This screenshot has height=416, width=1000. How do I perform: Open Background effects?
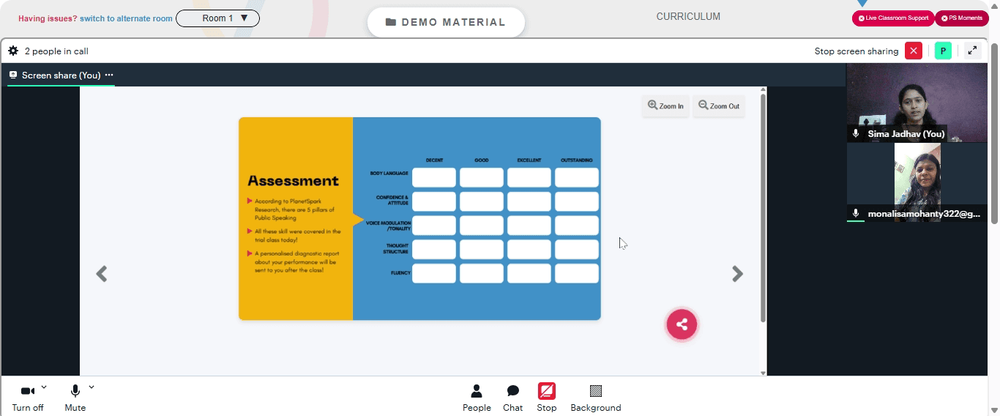(596, 398)
